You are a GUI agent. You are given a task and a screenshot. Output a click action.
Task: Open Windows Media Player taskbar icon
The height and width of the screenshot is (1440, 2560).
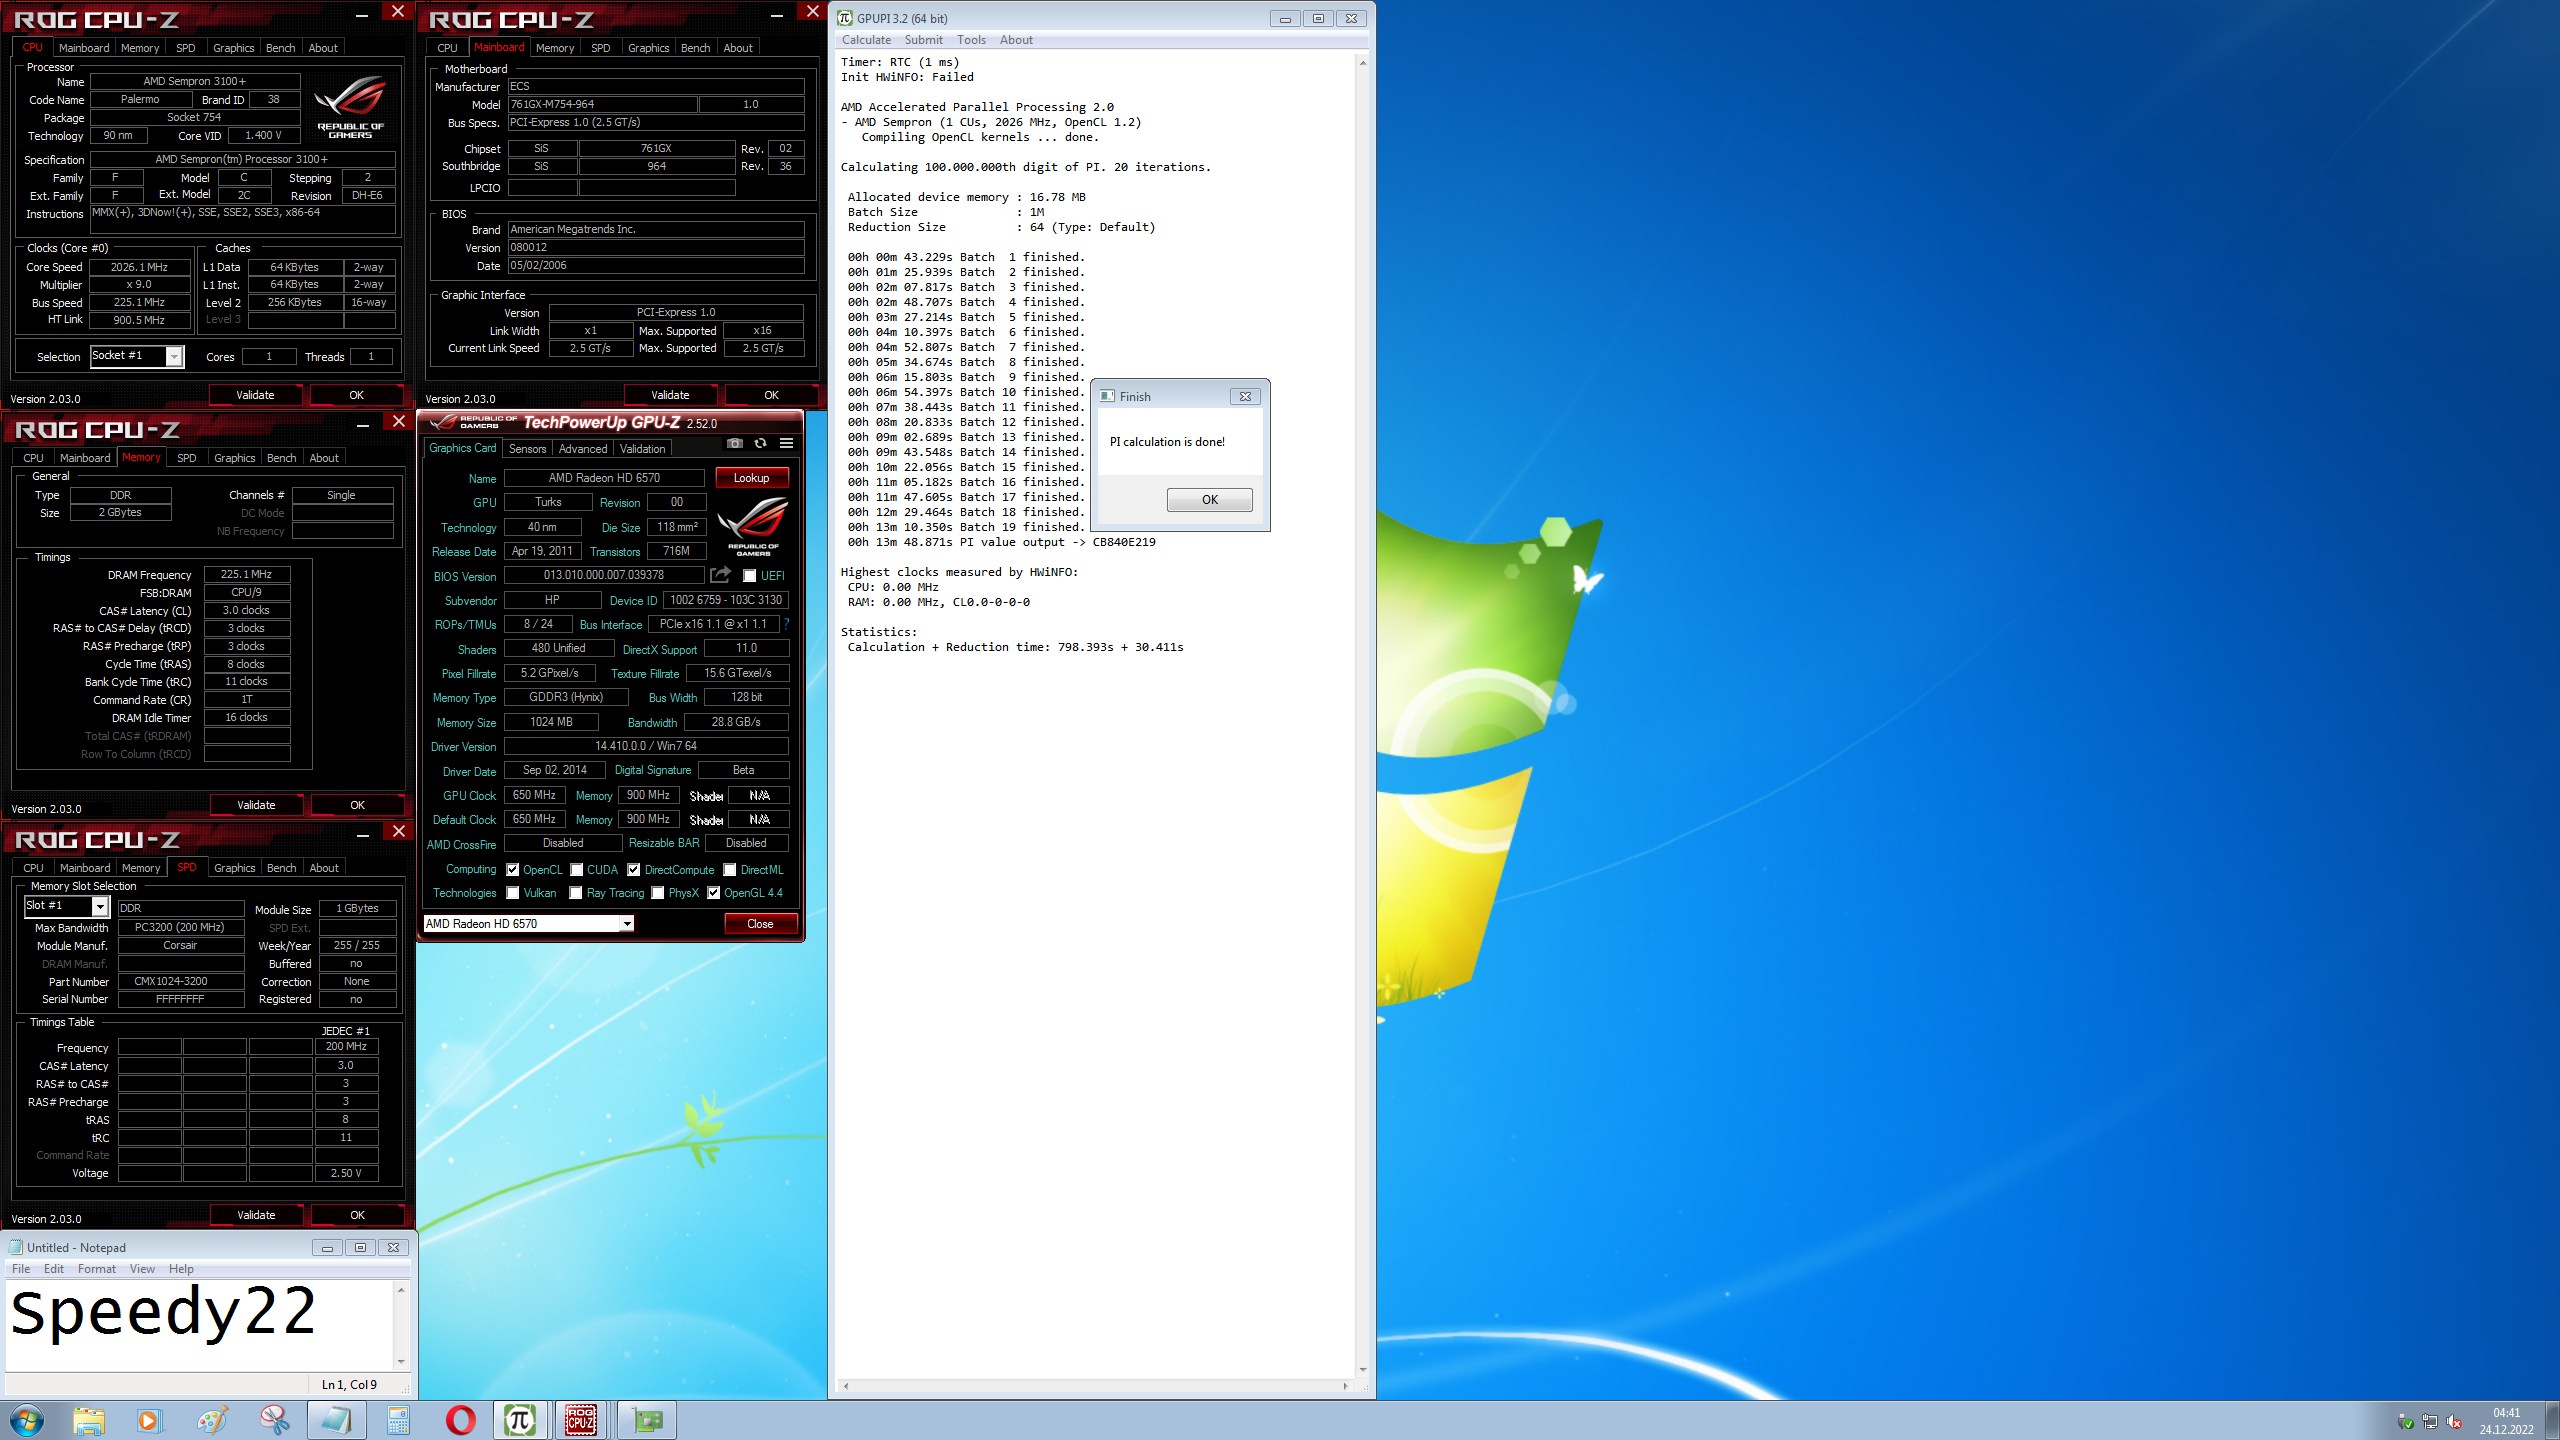click(x=148, y=1420)
